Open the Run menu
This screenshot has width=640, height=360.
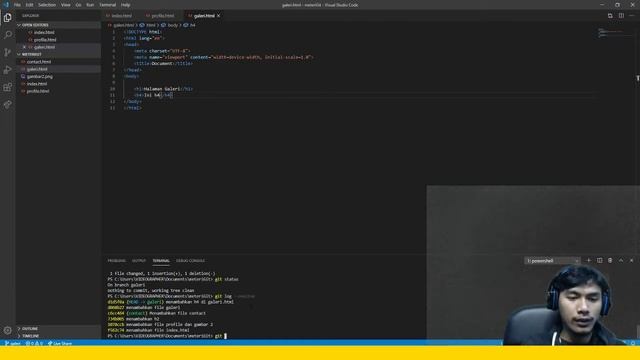[90, 5]
